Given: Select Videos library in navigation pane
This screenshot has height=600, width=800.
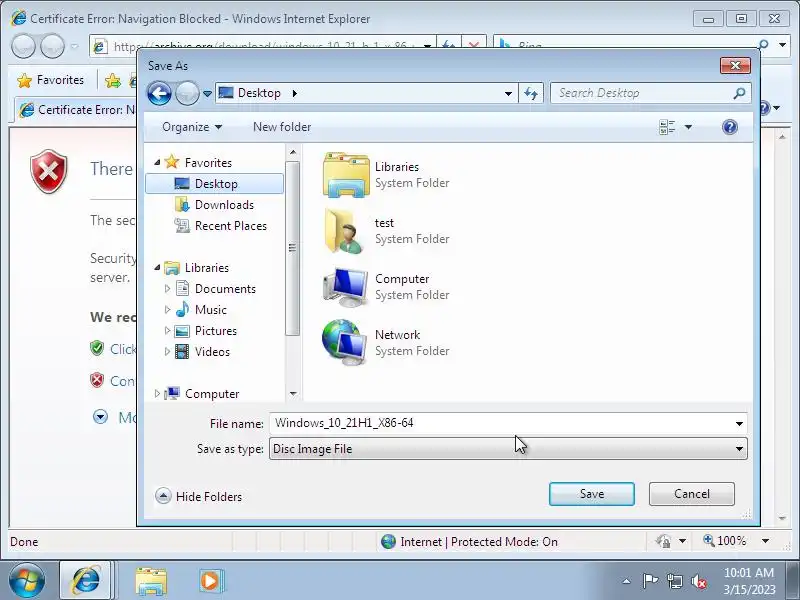Looking at the screenshot, I should pos(212,352).
